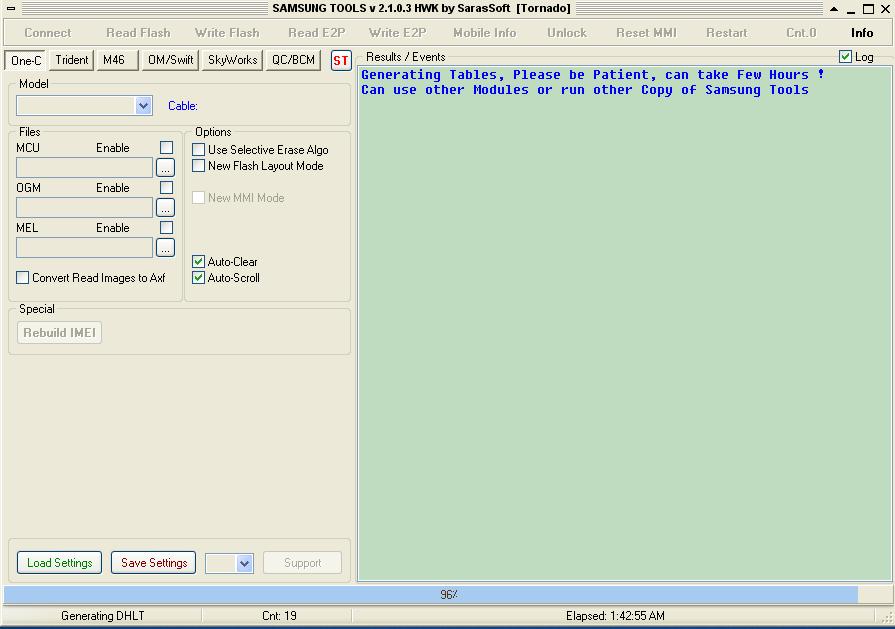Enable the OGM file checkbox
895x629 pixels.
(166, 188)
